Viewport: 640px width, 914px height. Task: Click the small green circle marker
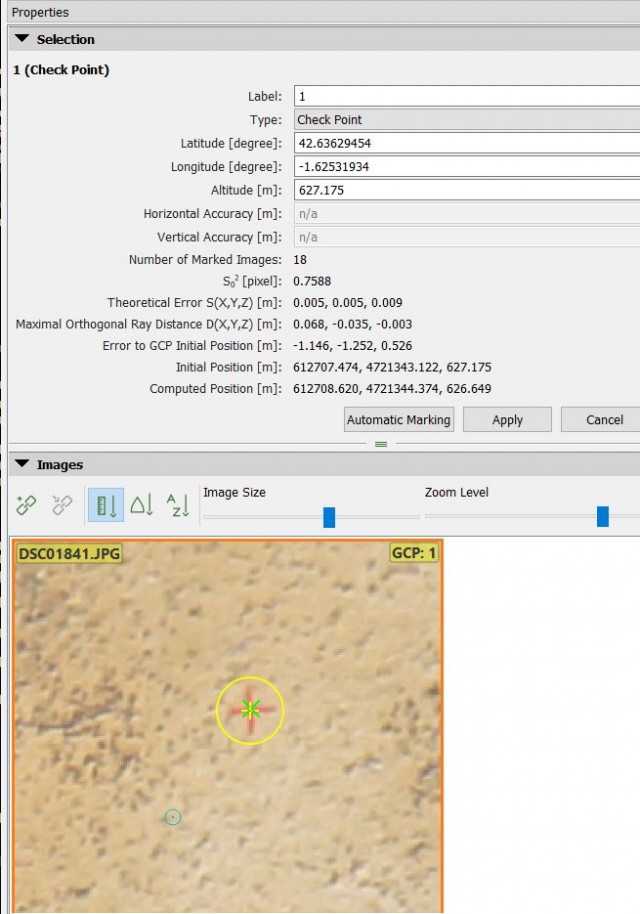coord(173,817)
